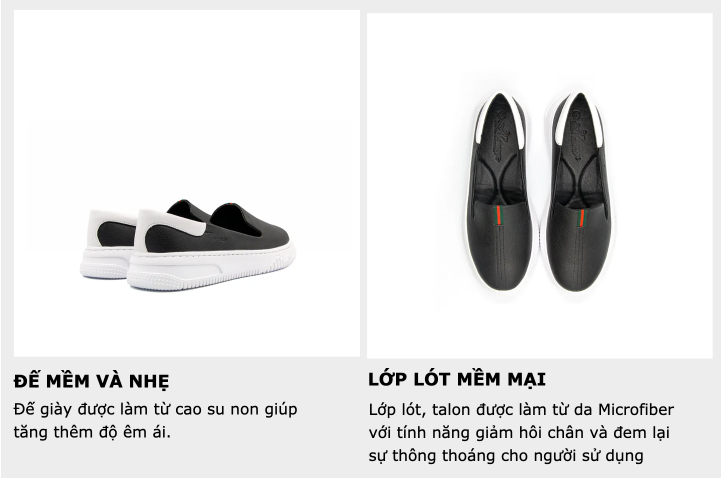Click green-red stripe on right top-view shoe
The image size is (721, 478).
pyautogui.click(x=580, y=218)
